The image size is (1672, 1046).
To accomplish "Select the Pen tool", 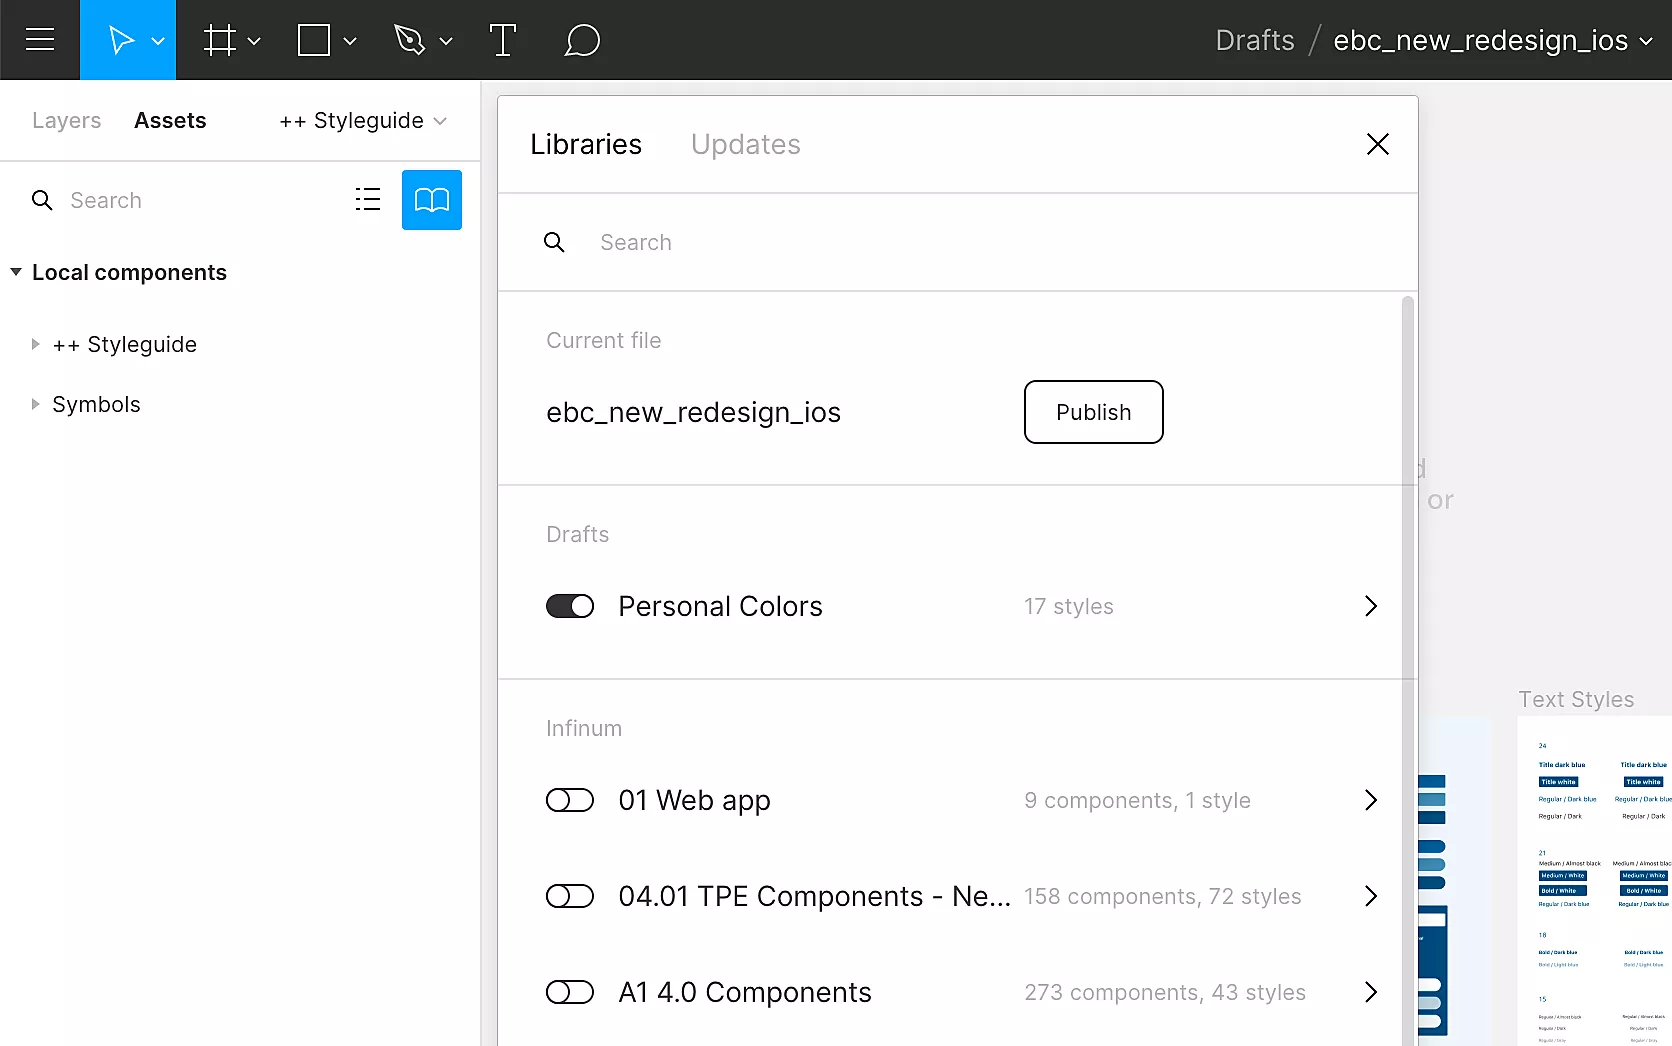I will pyautogui.click(x=410, y=40).
